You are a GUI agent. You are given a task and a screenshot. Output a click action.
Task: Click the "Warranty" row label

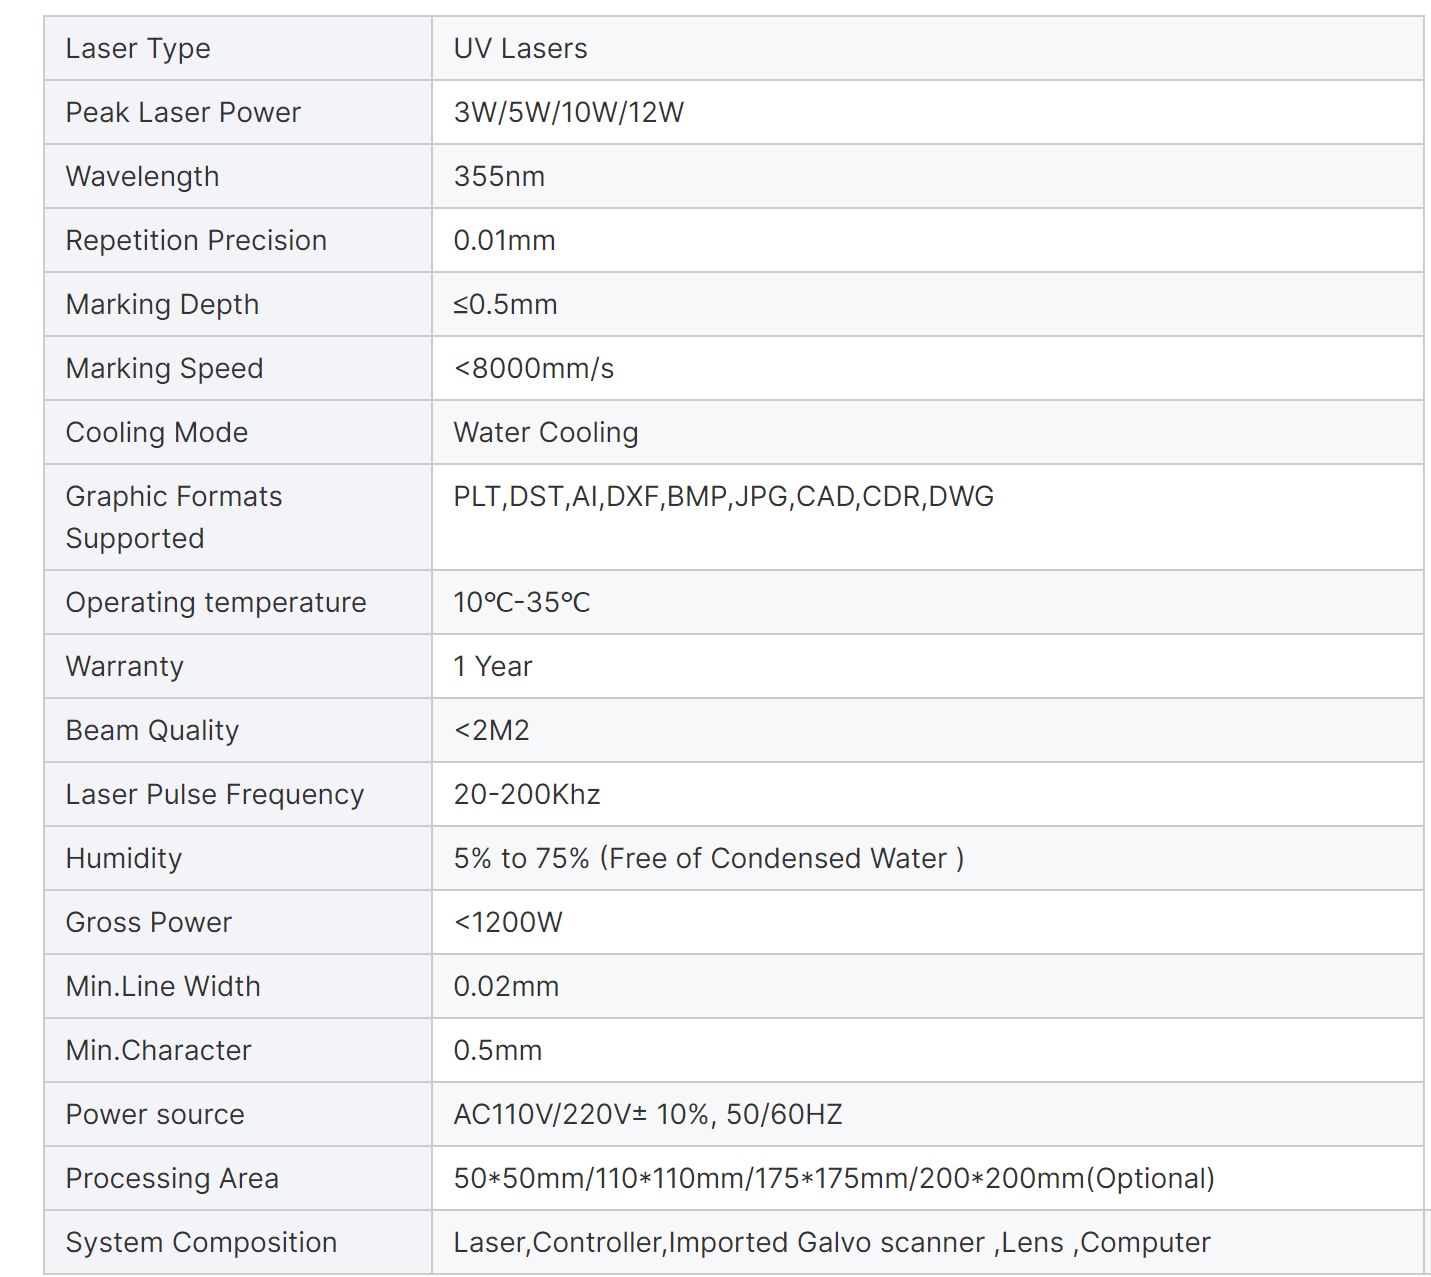coord(125,667)
